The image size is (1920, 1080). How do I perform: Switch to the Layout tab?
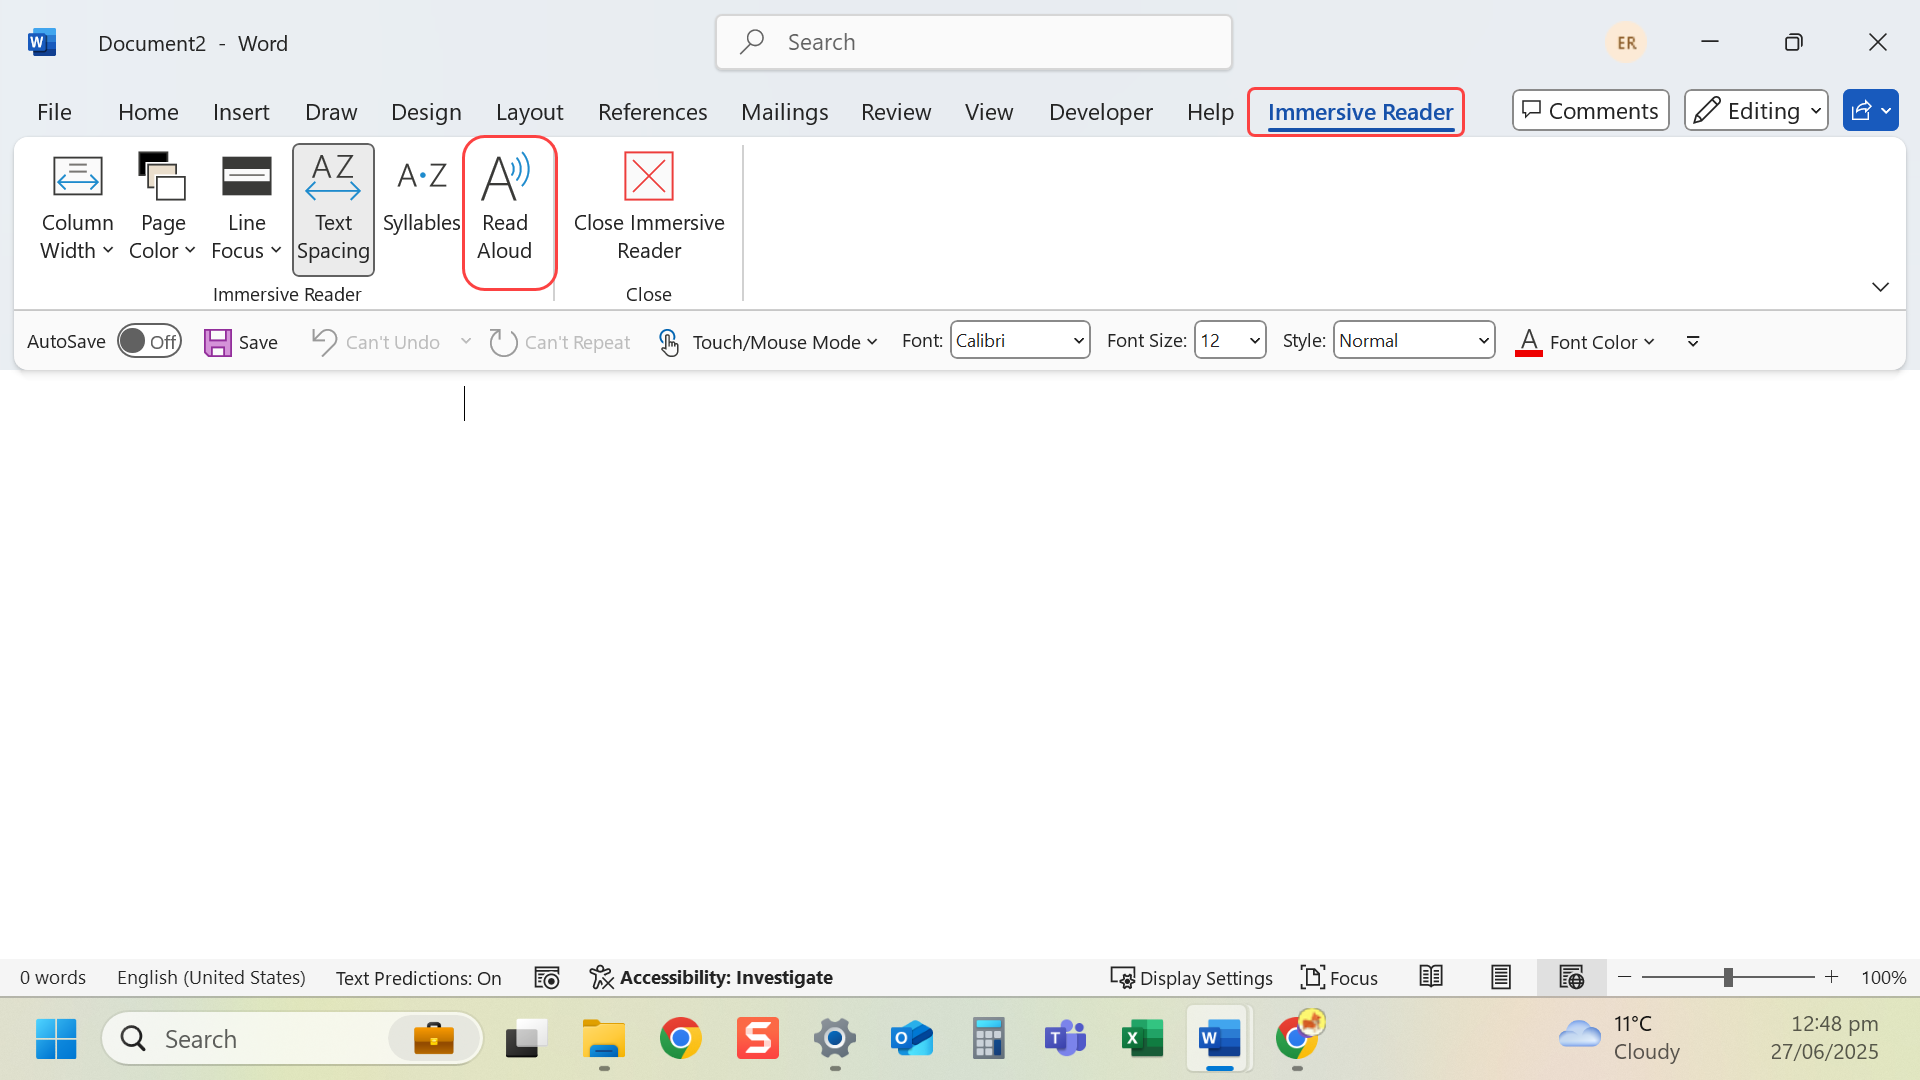tap(529, 111)
